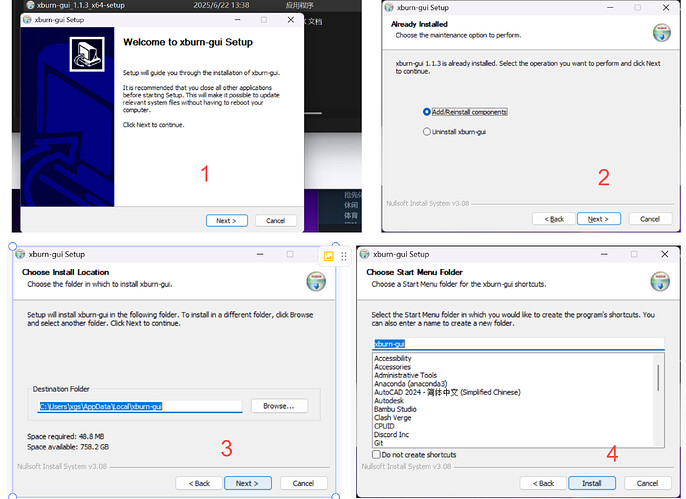Viewport: 686px width, 499px height.
Task: Choose AutoCAD 2024 folder in list
Action: [x=447, y=392]
